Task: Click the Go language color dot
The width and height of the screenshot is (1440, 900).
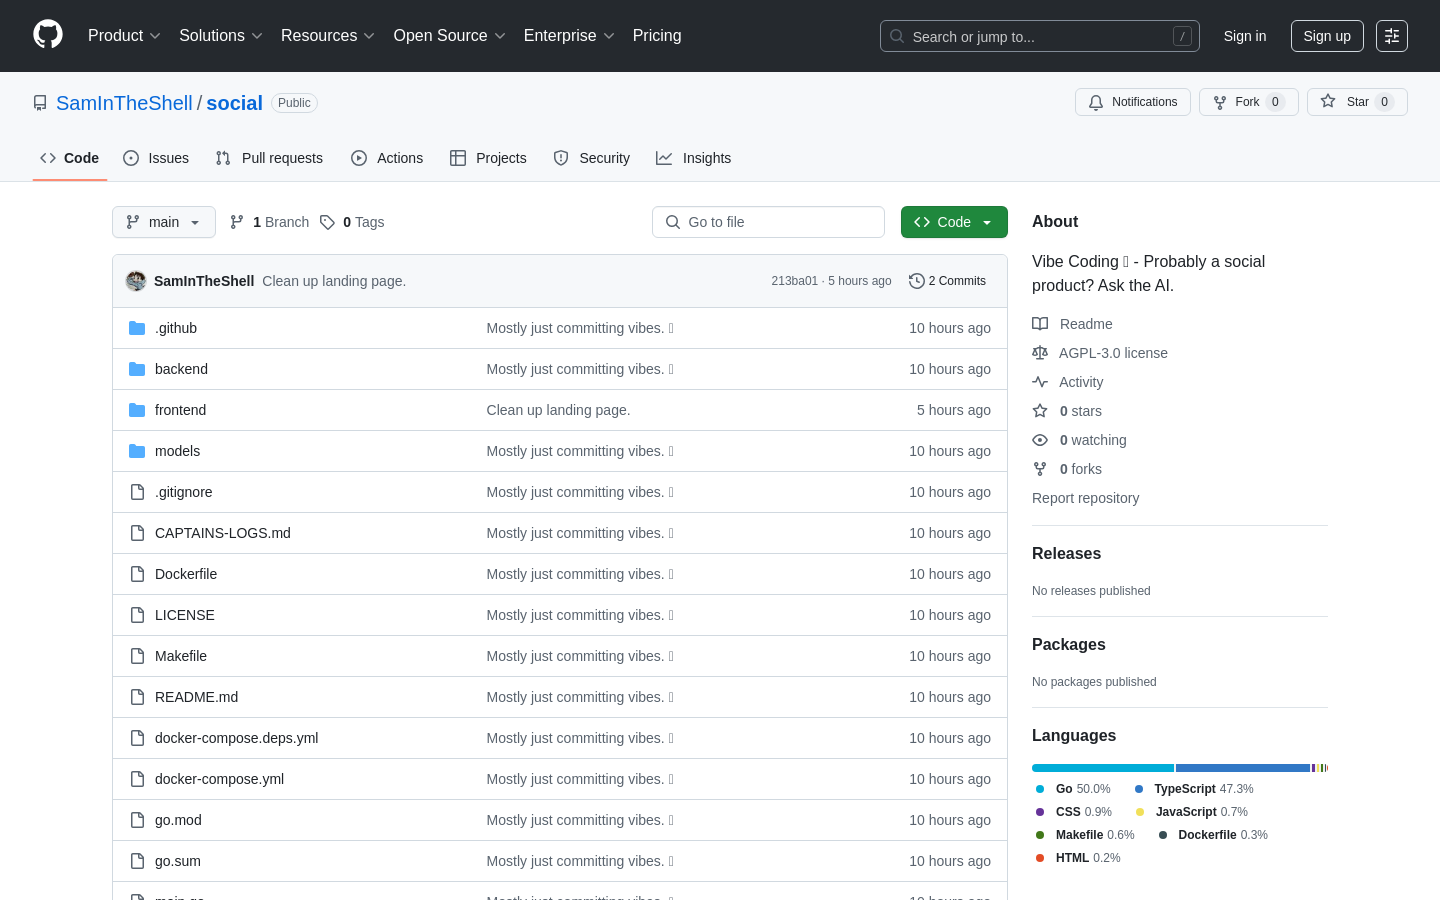Action: tap(1040, 789)
